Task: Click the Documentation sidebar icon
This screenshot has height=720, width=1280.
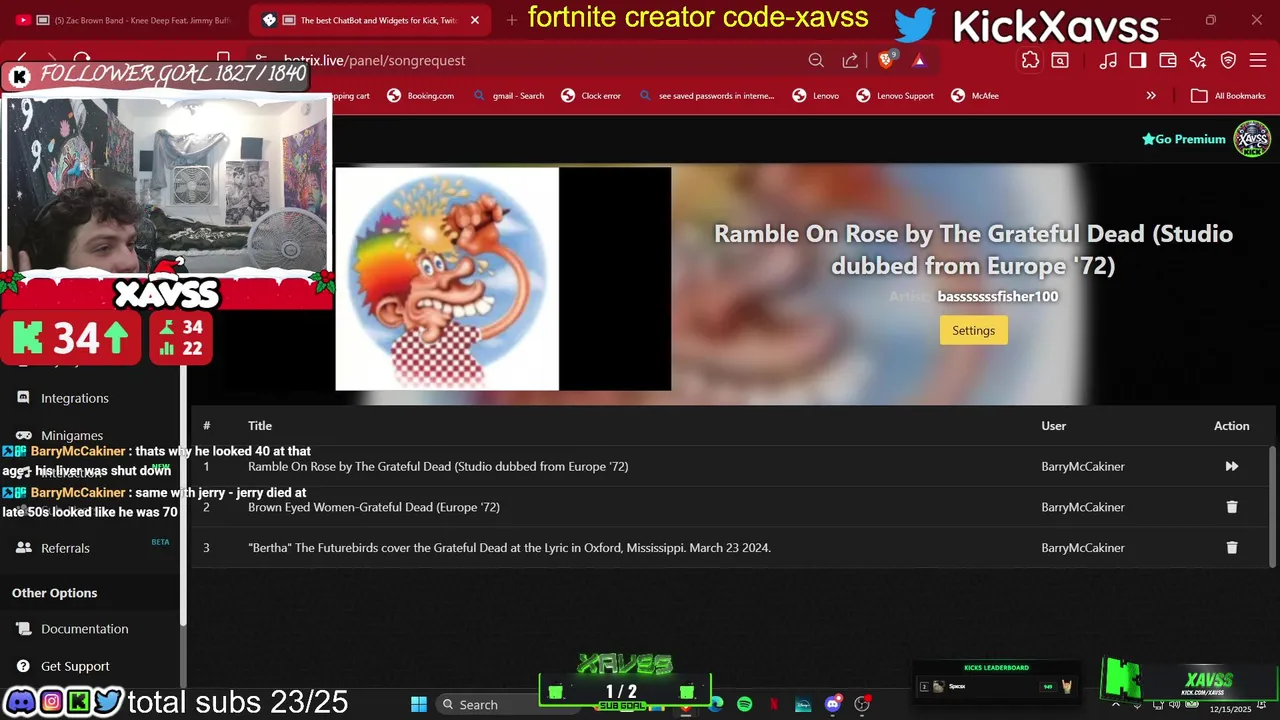Action: pyautogui.click(x=23, y=629)
